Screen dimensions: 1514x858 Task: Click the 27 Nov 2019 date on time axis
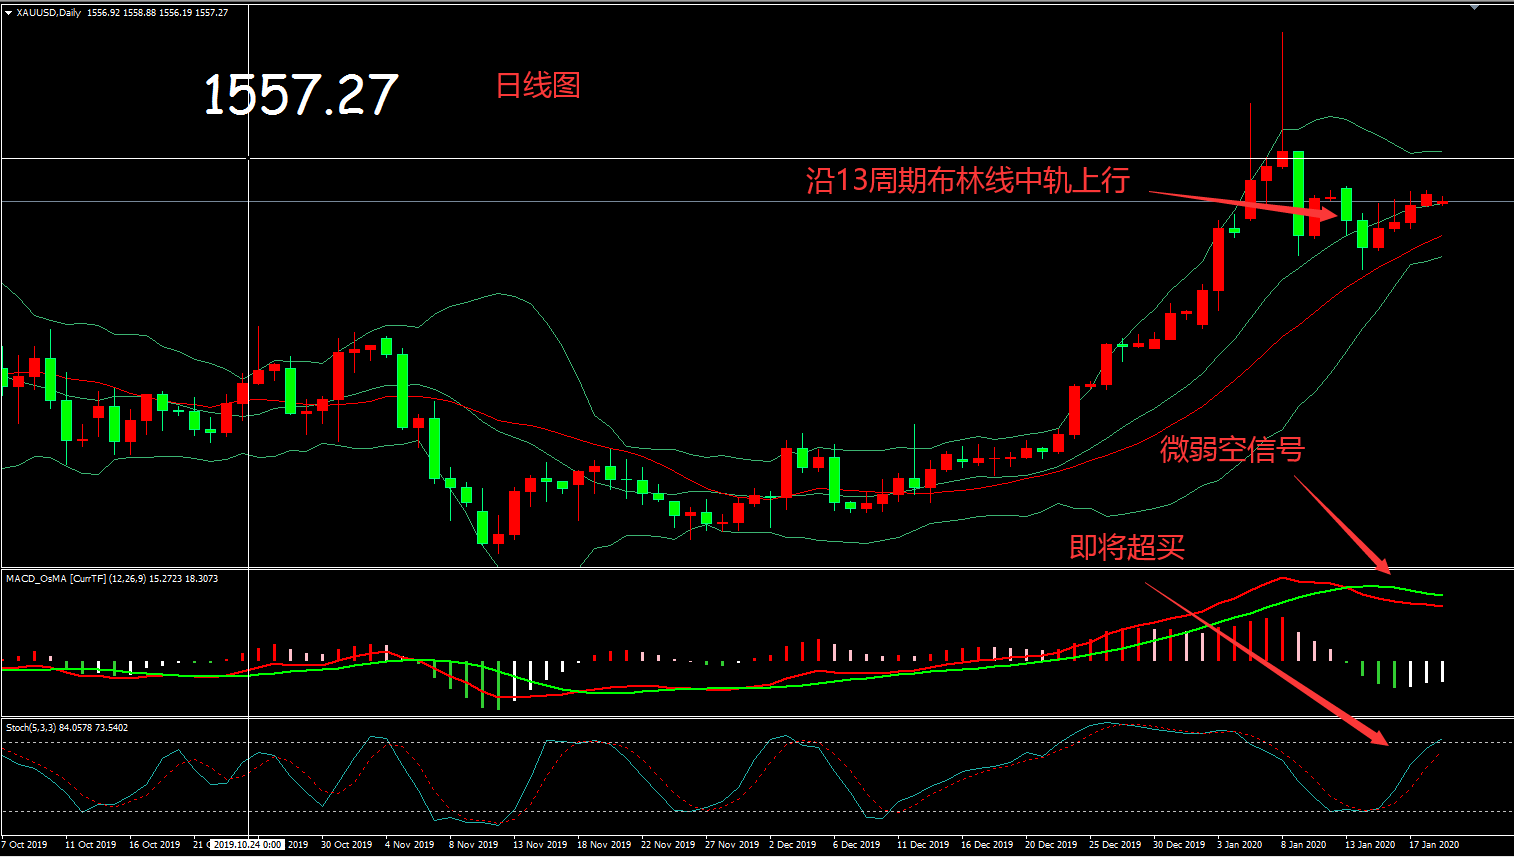(x=732, y=845)
